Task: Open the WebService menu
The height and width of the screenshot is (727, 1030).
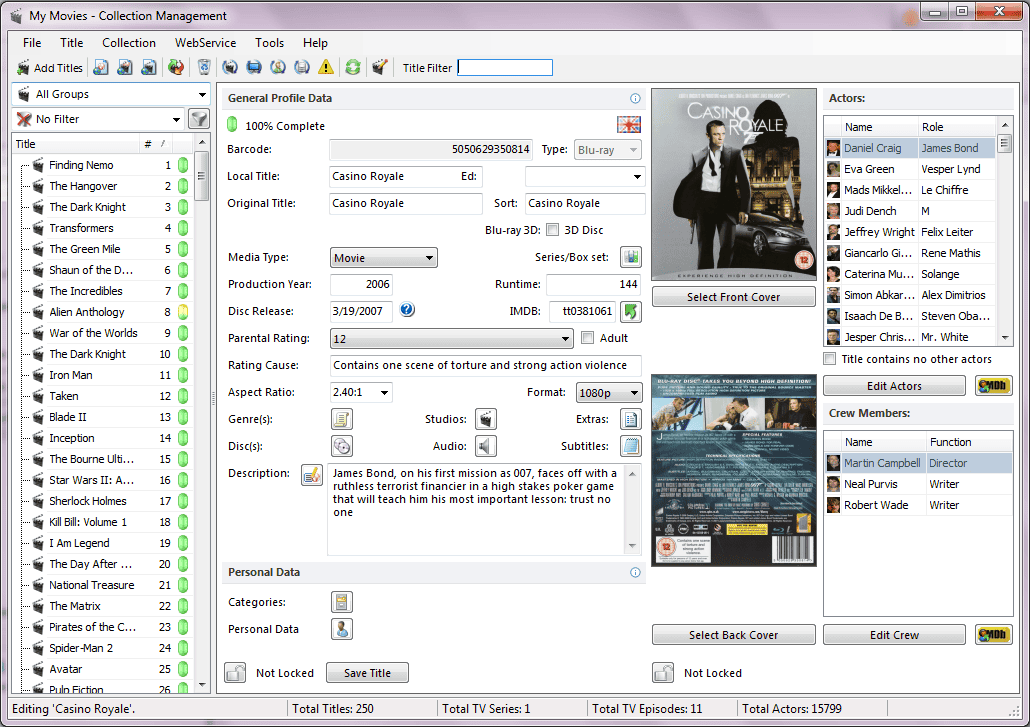Action: tap(205, 43)
